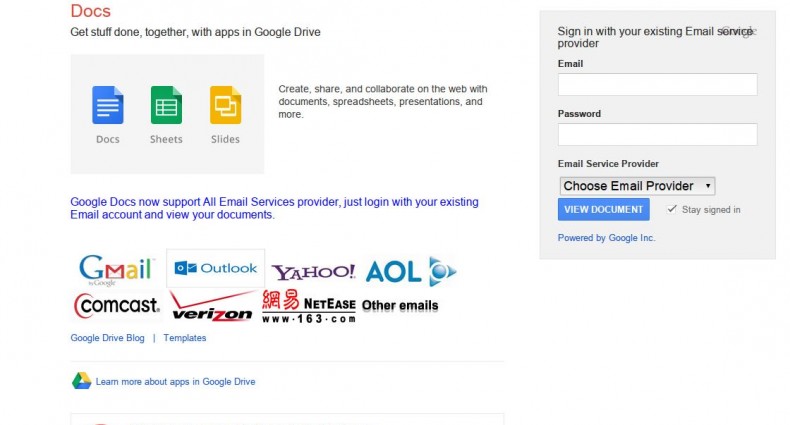790x425 pixels.
Task: Click Learn more about apps in Google Drive
Action: [x=175, y=382]
